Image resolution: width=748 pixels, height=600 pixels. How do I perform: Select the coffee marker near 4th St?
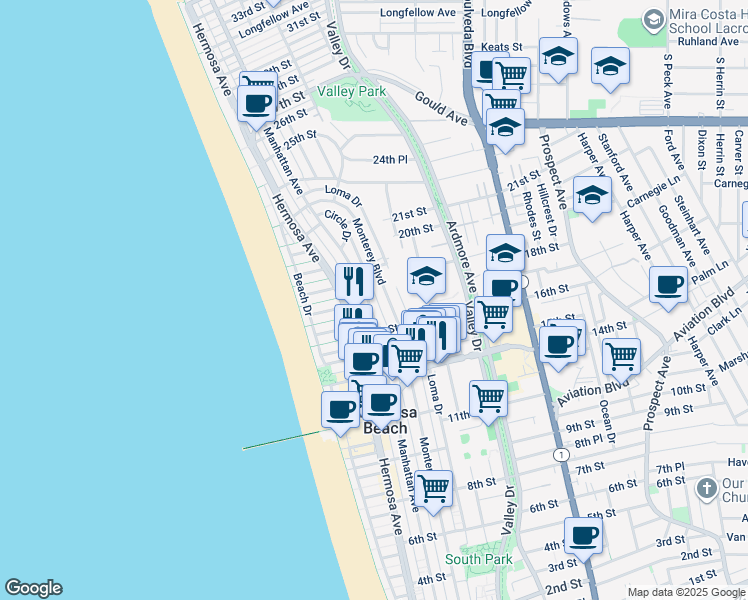(583, 535)
